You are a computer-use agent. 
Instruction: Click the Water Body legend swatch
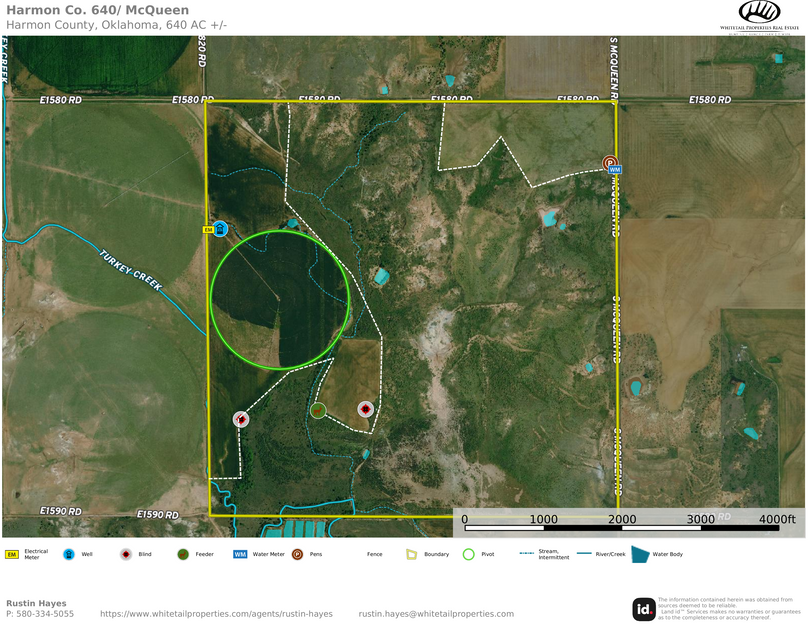click(x=640, y=554)
